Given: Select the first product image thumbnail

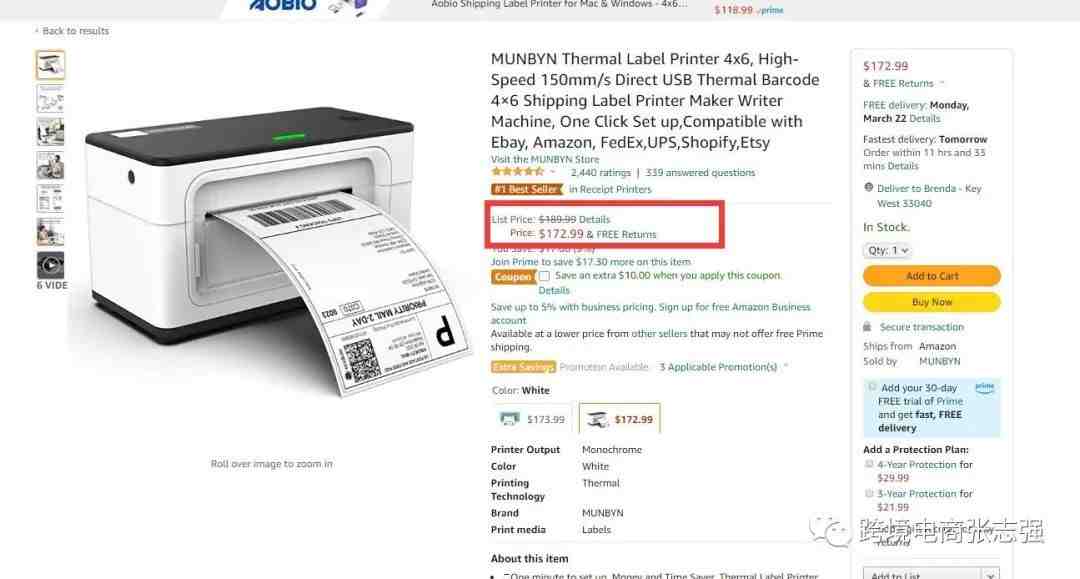Looking at the screenshot, I should [50, 65].
